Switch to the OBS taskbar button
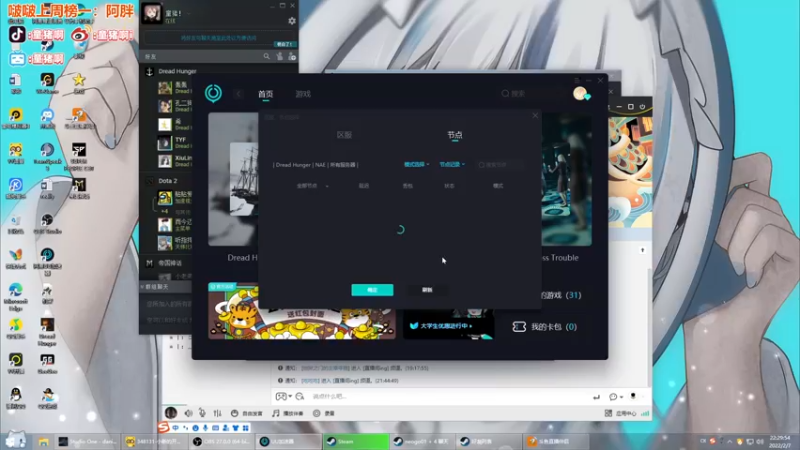Image resolution: width=800 pixels, height=450 pixels. coord(222,441)
